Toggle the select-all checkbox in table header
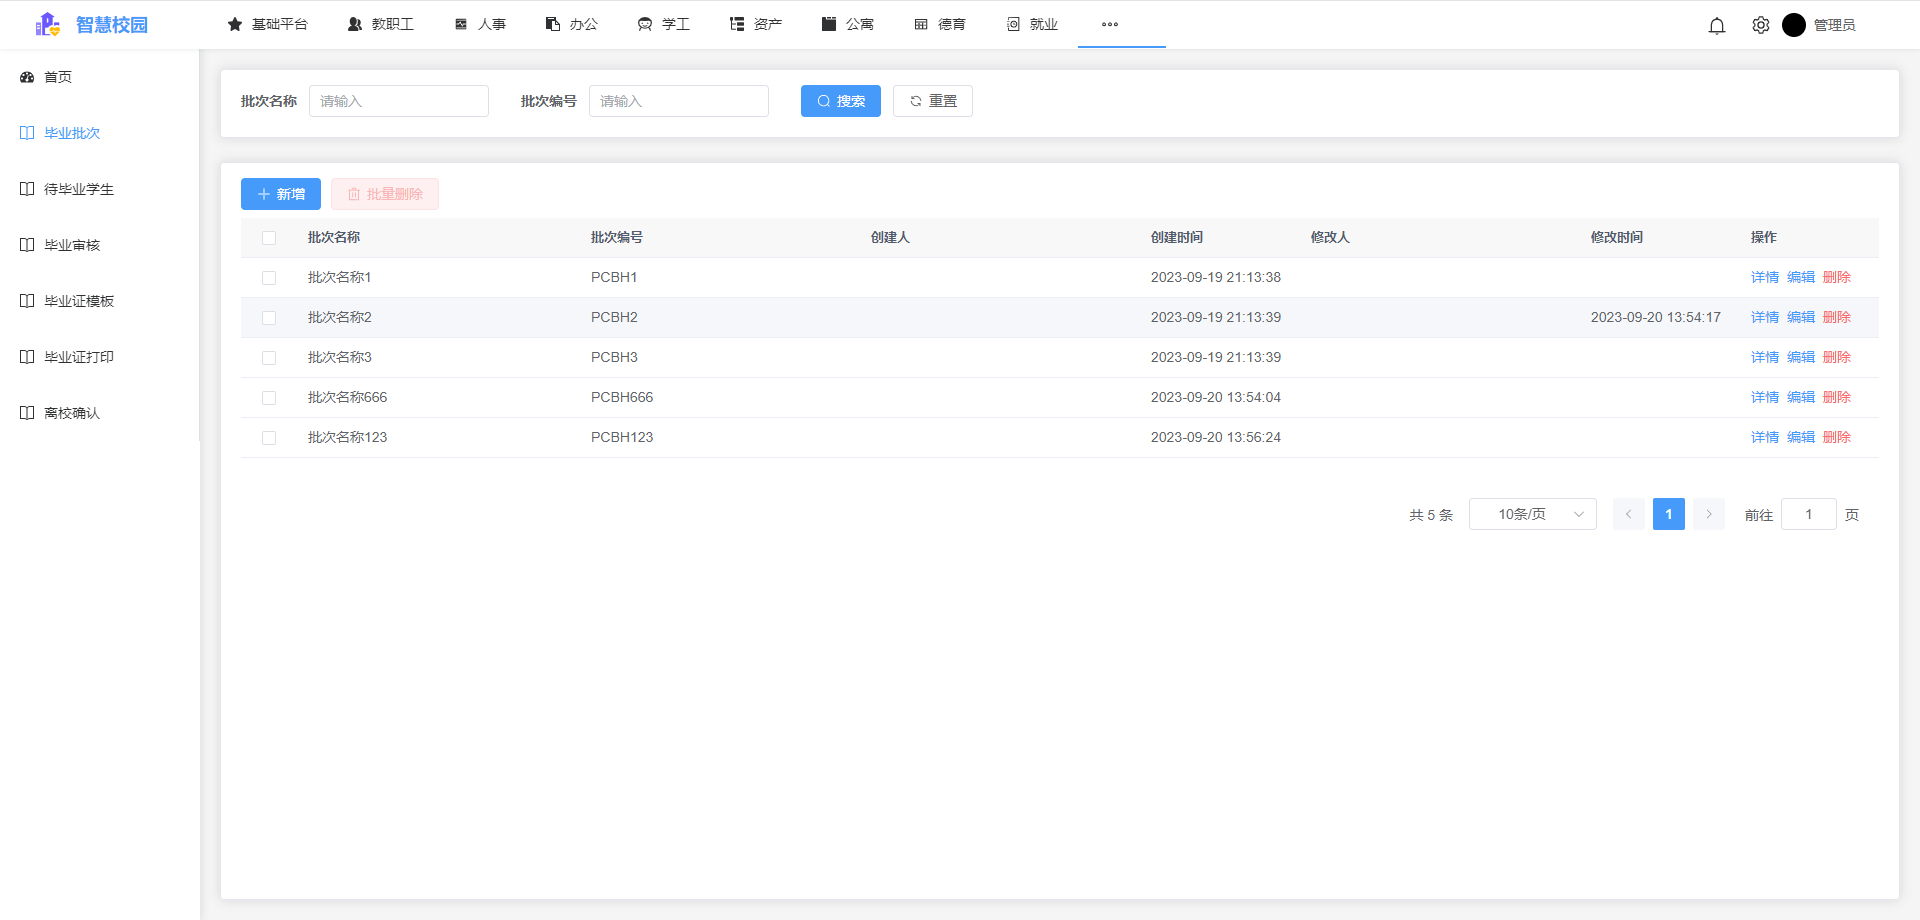Screen dimensions: 1920x920 coord(269,238)
